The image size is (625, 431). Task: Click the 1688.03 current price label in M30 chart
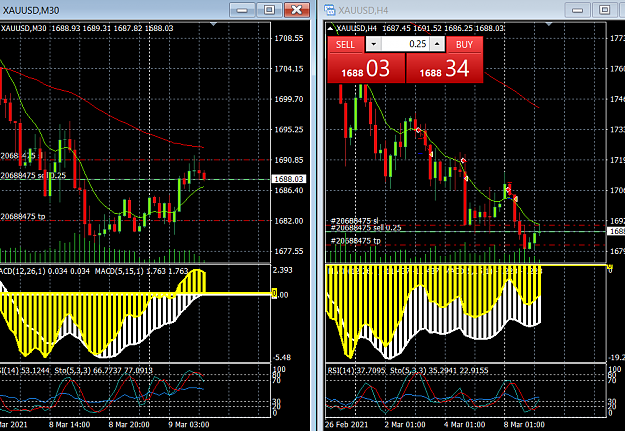(289, 179)
